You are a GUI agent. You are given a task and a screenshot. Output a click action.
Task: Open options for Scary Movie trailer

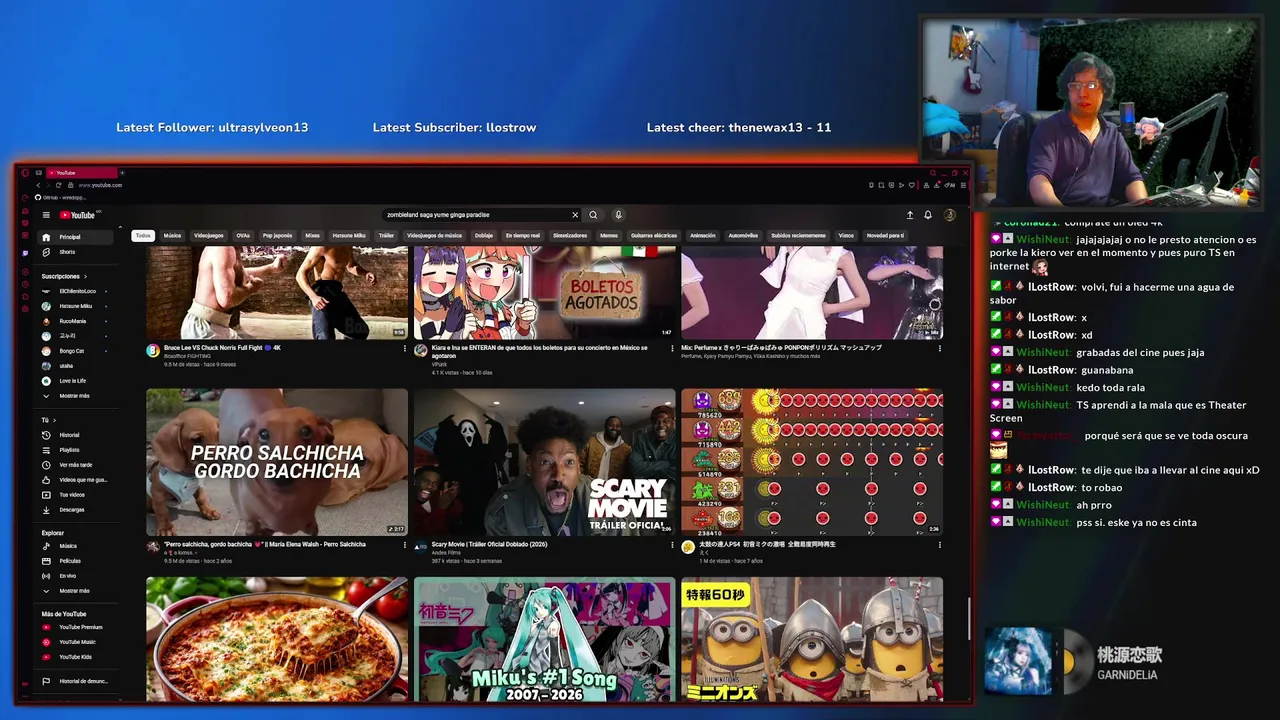click(x=672, y=545)
